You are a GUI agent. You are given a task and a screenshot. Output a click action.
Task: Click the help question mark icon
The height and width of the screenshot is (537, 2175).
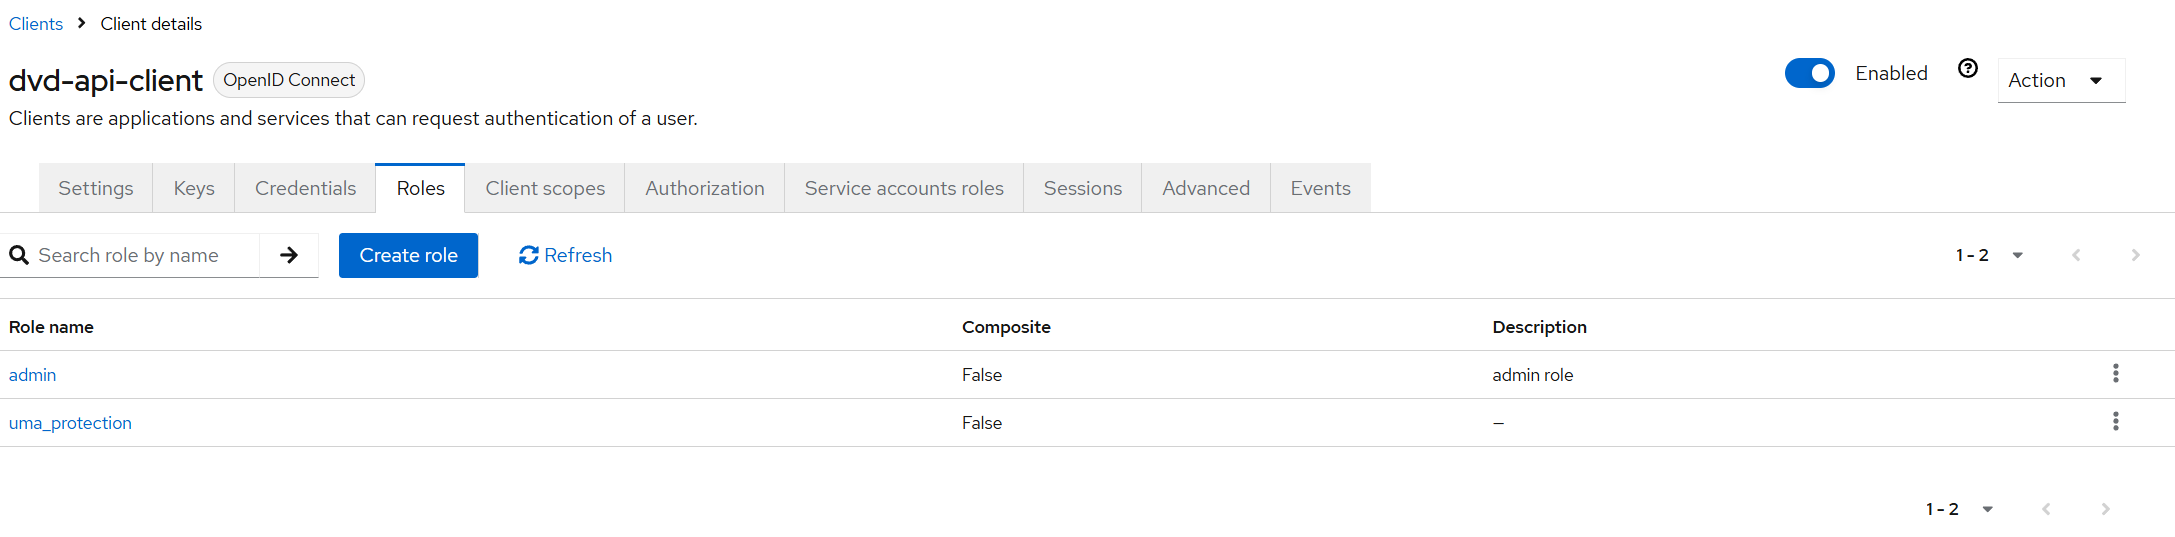pos(1968,69)
